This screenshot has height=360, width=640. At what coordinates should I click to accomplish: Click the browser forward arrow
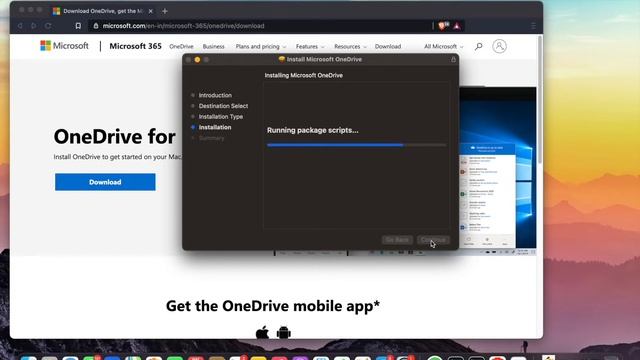[33, 26]
